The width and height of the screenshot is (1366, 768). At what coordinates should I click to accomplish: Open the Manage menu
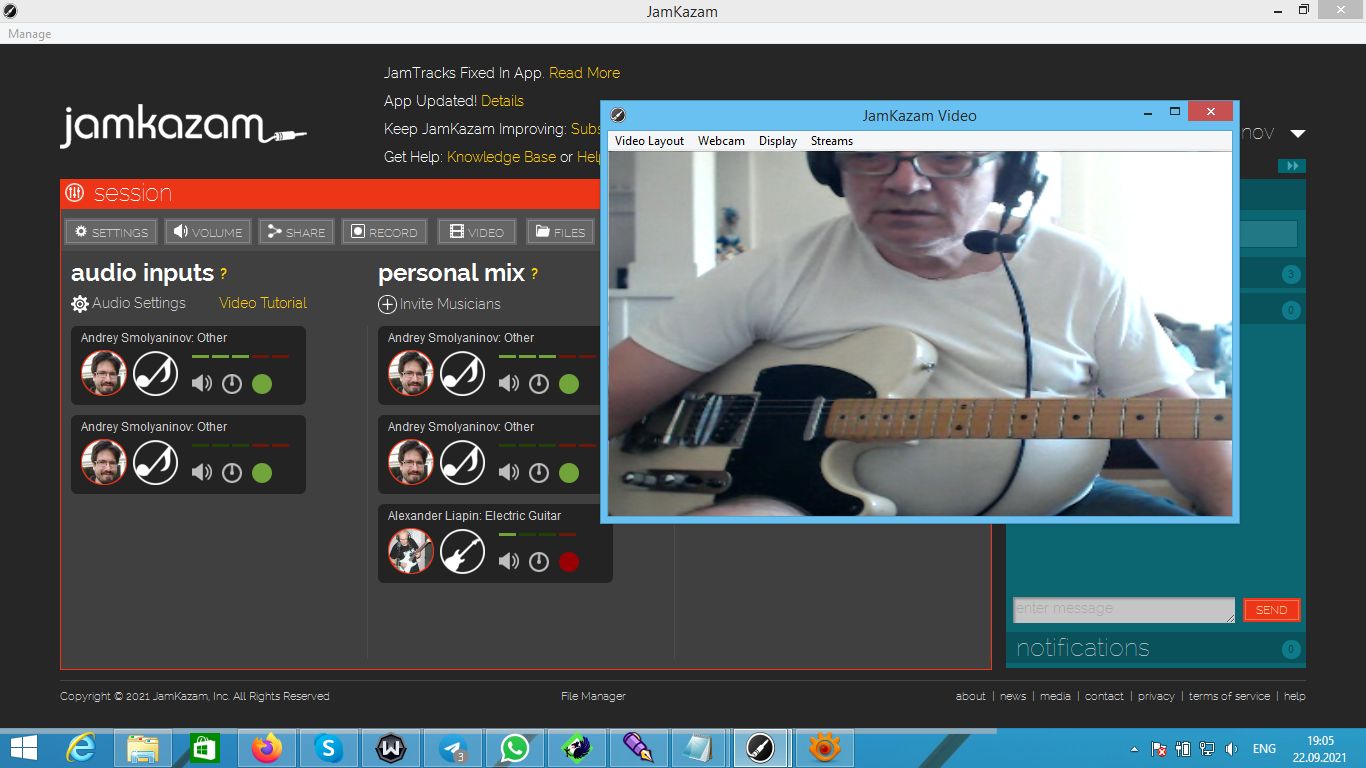29,34
